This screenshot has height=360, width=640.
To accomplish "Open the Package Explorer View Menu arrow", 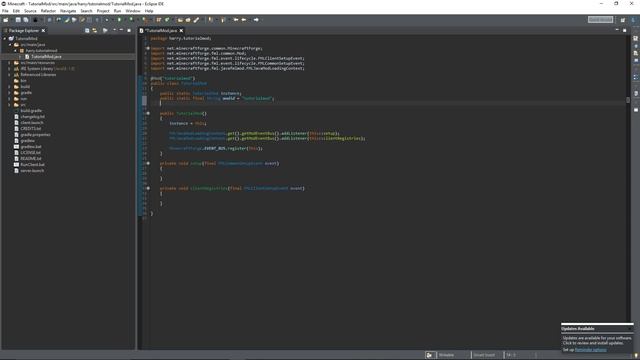I will 114,30.
